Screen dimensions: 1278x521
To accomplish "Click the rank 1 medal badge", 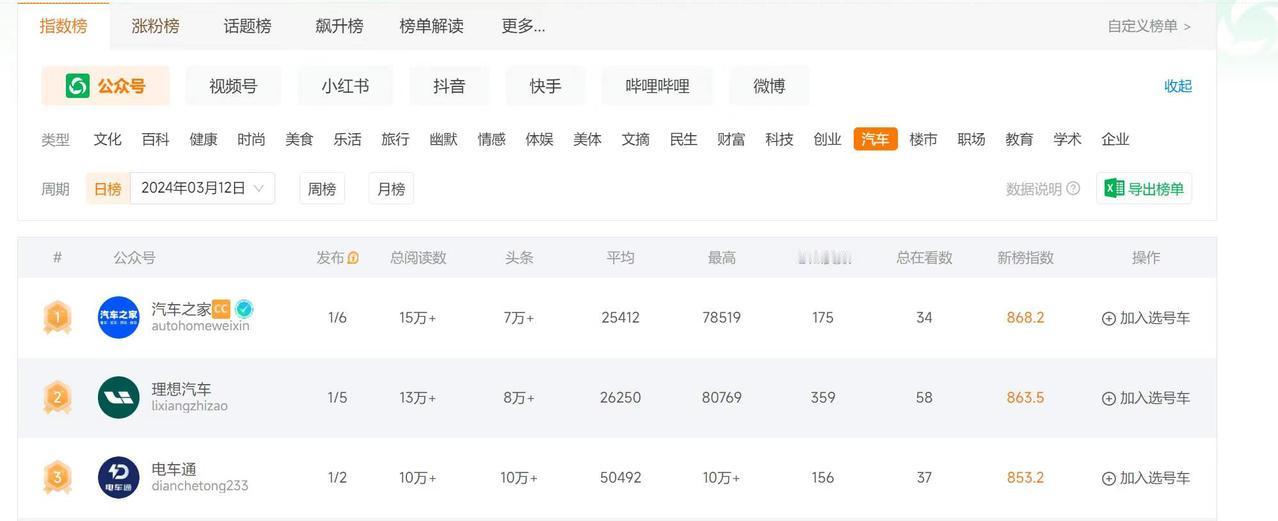I will (57, 318).
